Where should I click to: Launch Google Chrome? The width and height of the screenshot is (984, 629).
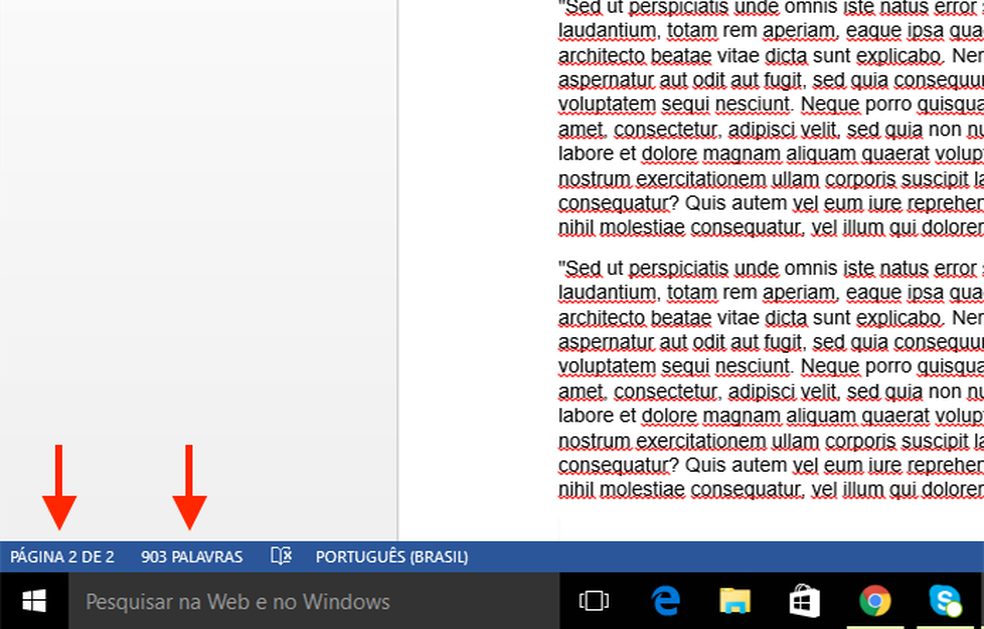(875, 600)
